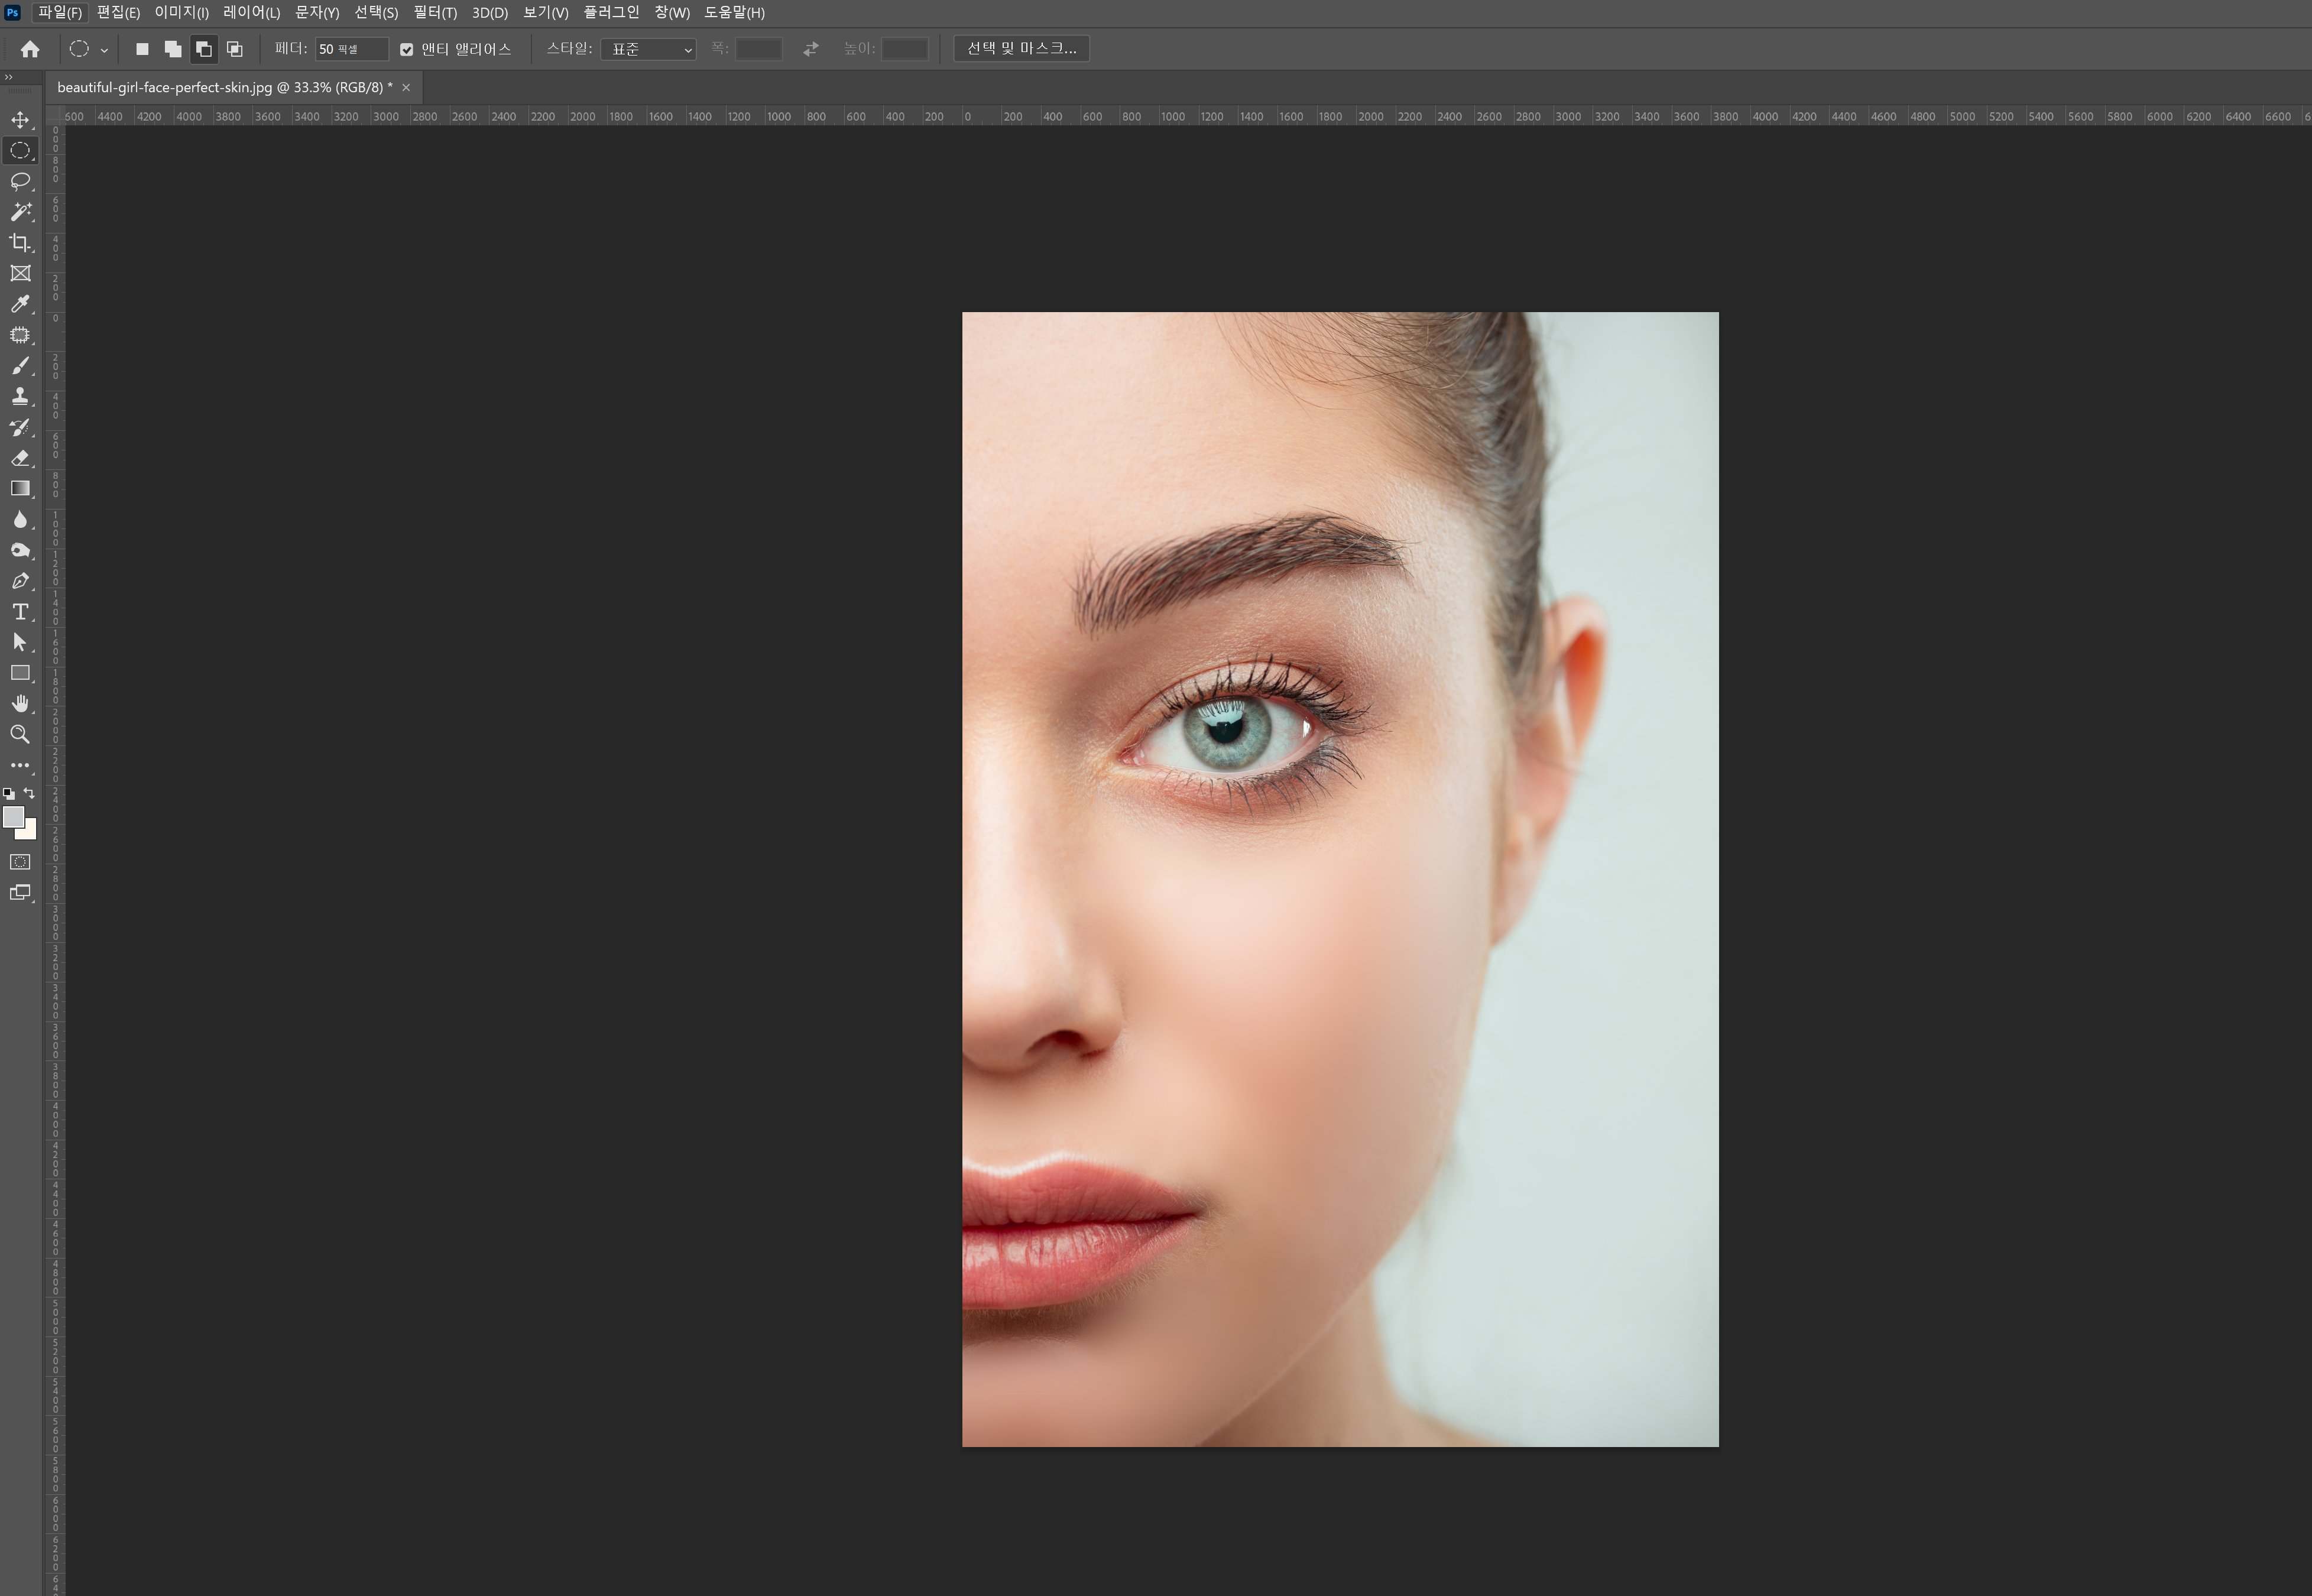The image size is (2312, 1596).
Task: Select the Brush tool
Action: click(x=20, y=366)
